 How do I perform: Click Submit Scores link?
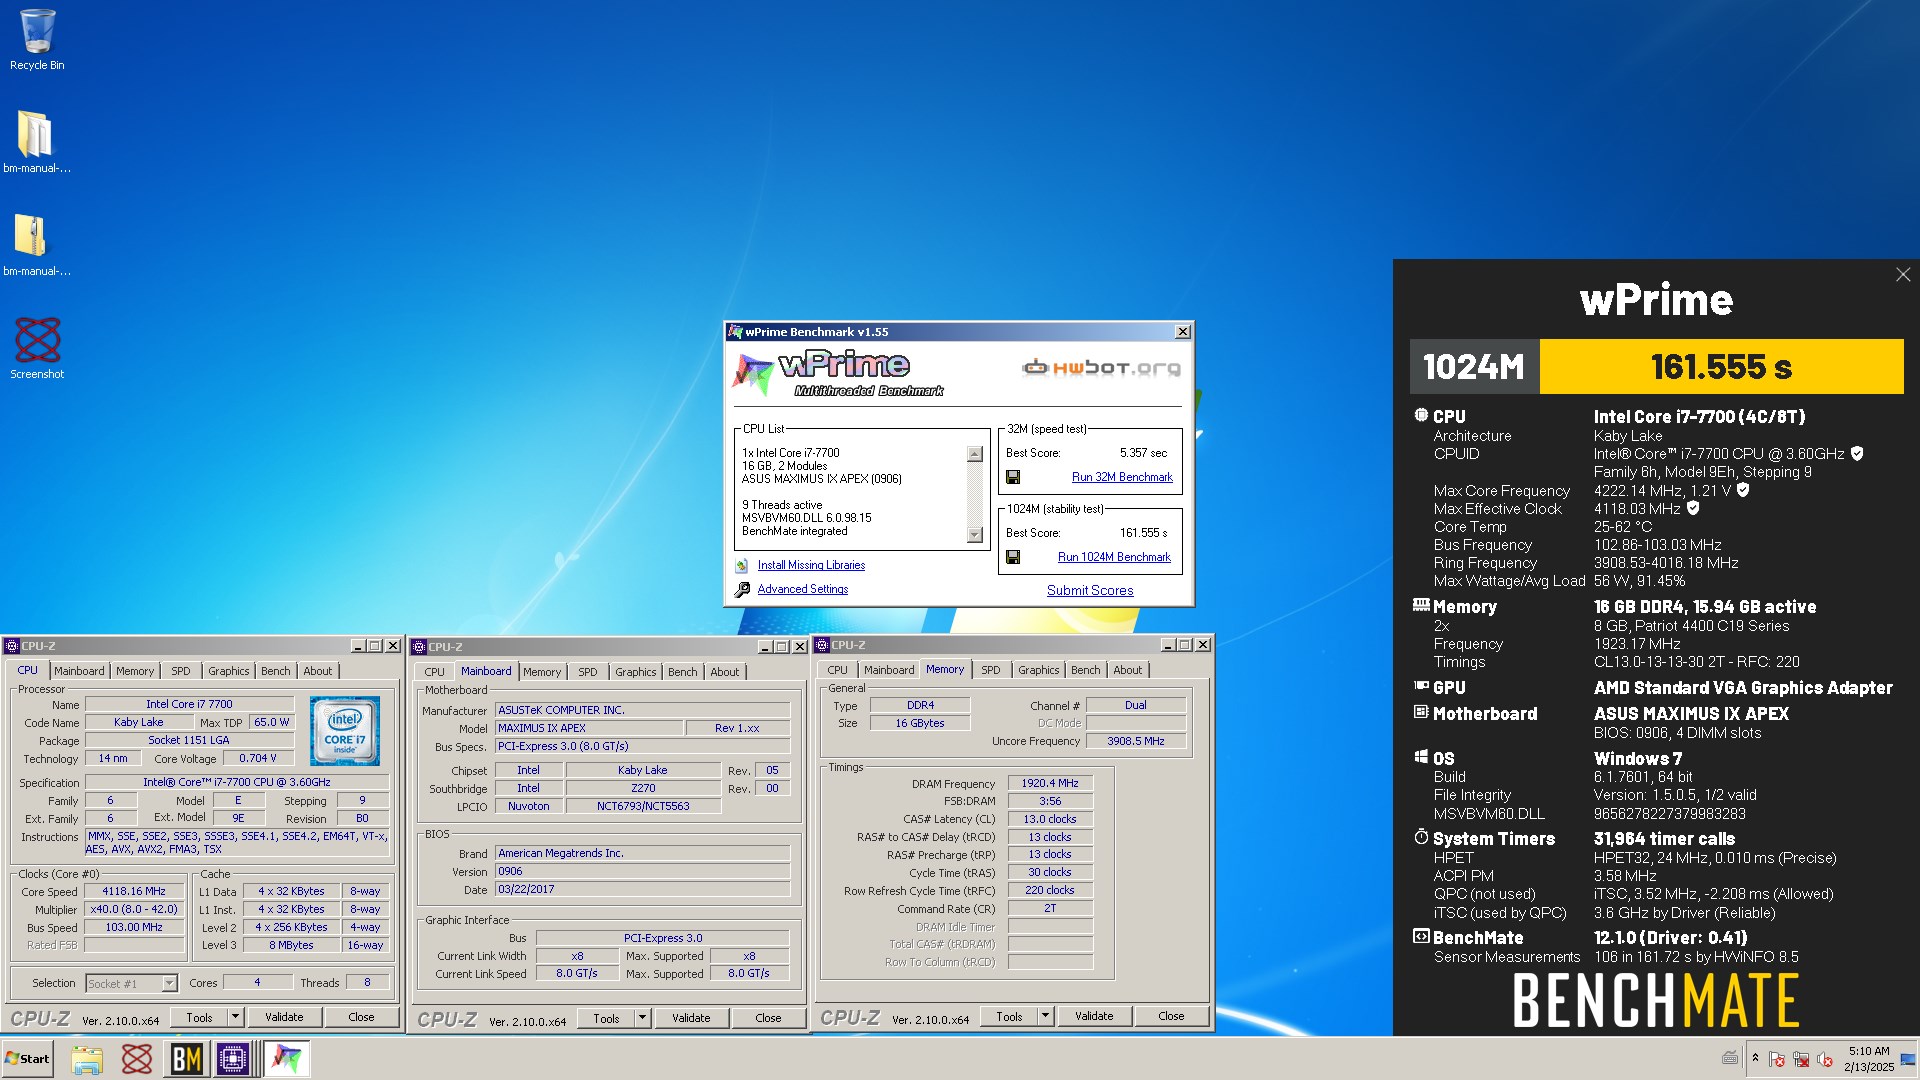click(1090, 591)
